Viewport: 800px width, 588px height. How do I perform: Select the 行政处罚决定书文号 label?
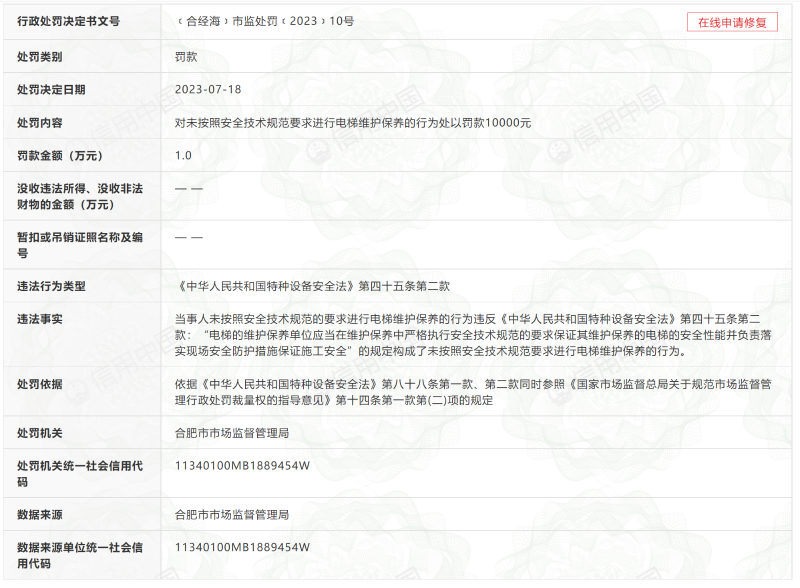(68, 21)
